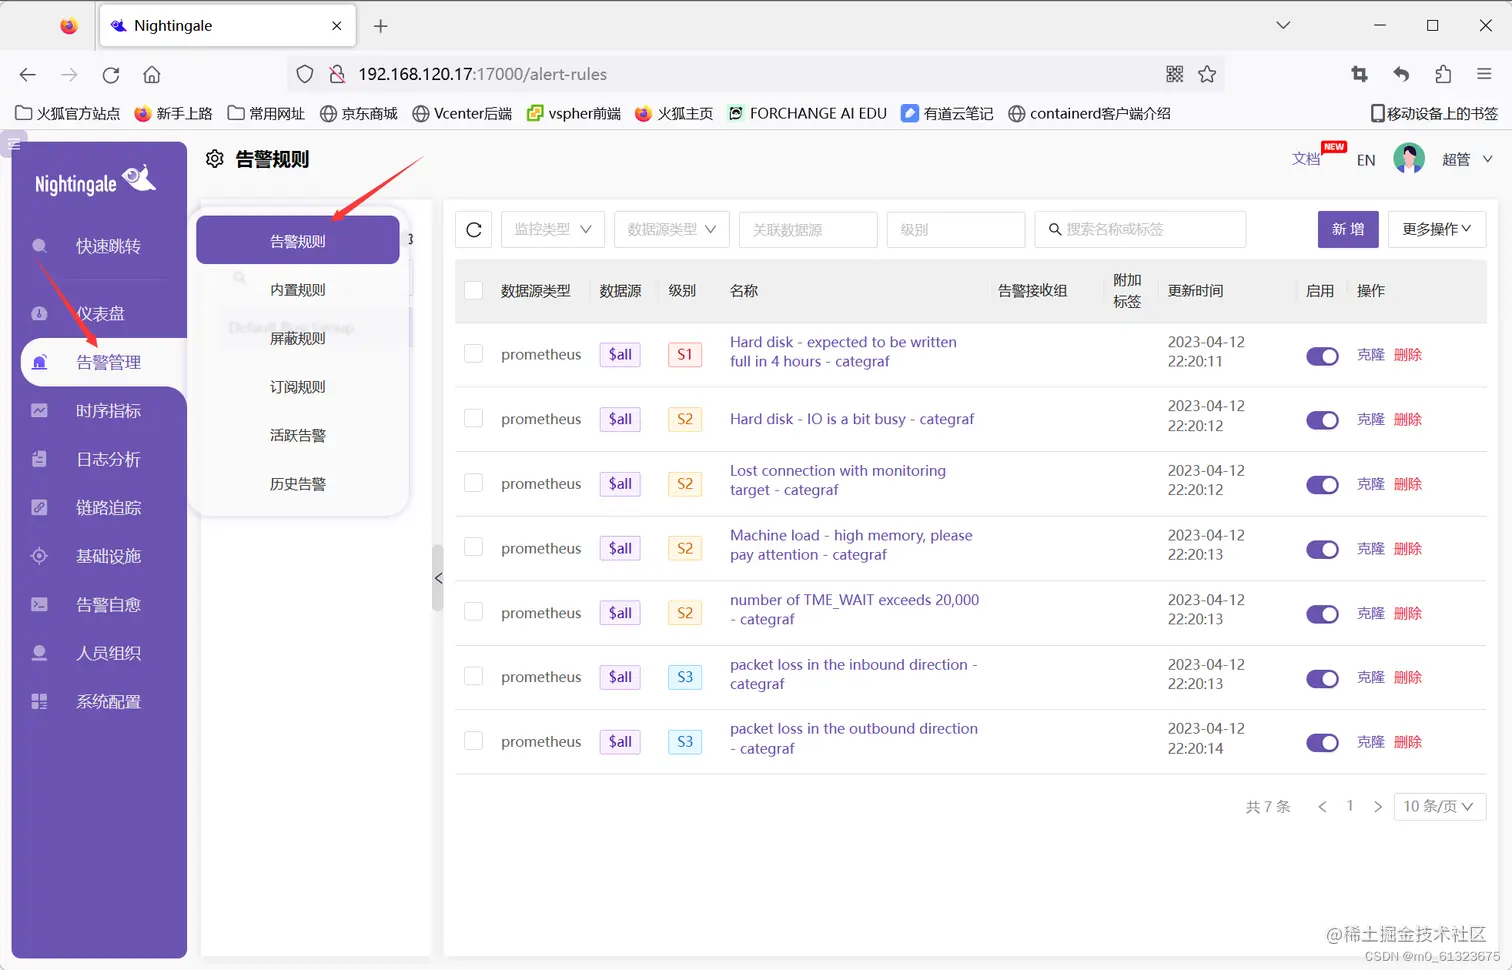The image size is (1512, 970).
Task: Open 仪表盘 in the sidebar
Action: pyautogui.click(x=99, y=314)
